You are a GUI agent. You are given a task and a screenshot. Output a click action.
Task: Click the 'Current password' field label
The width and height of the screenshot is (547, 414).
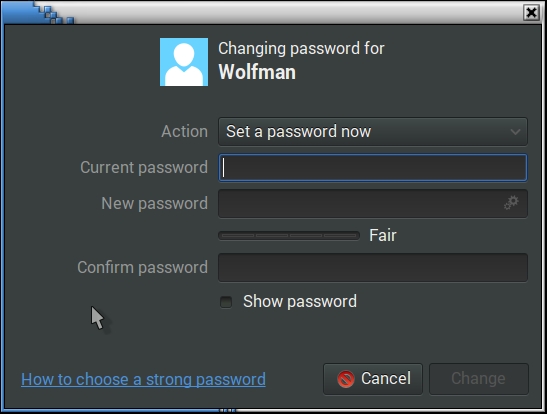tap(144, 167)
